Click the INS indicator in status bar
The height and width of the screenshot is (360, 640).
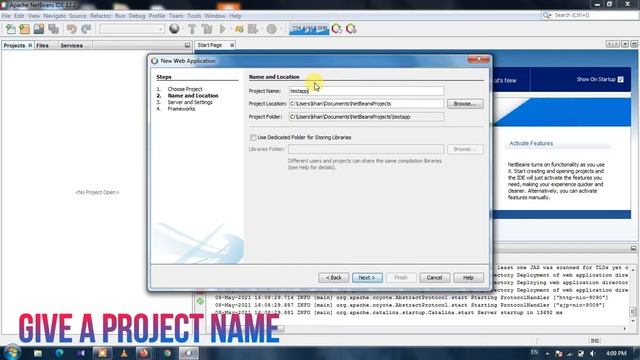595,341
